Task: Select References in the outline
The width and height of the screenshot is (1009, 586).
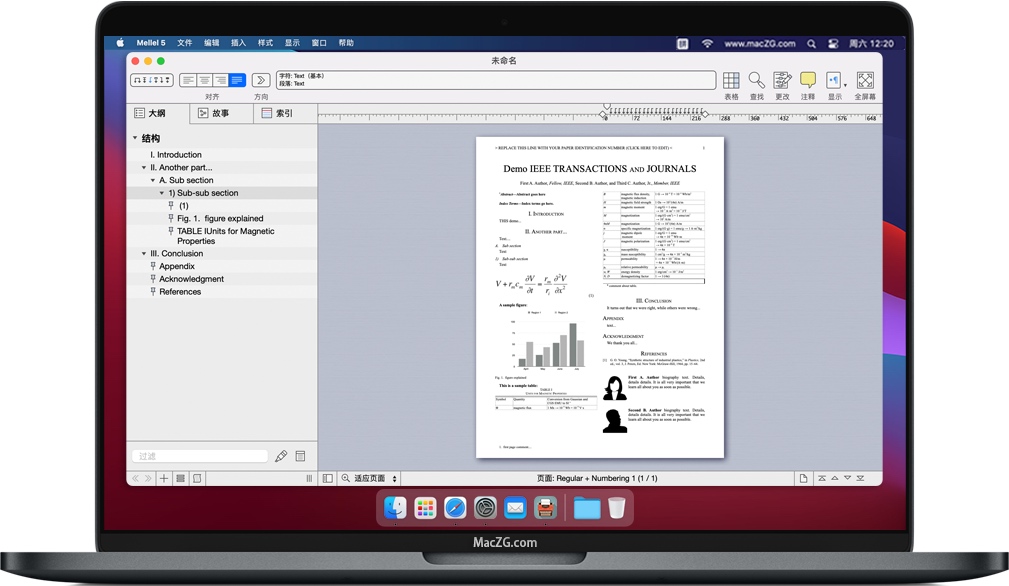Action: pos(180,291)
